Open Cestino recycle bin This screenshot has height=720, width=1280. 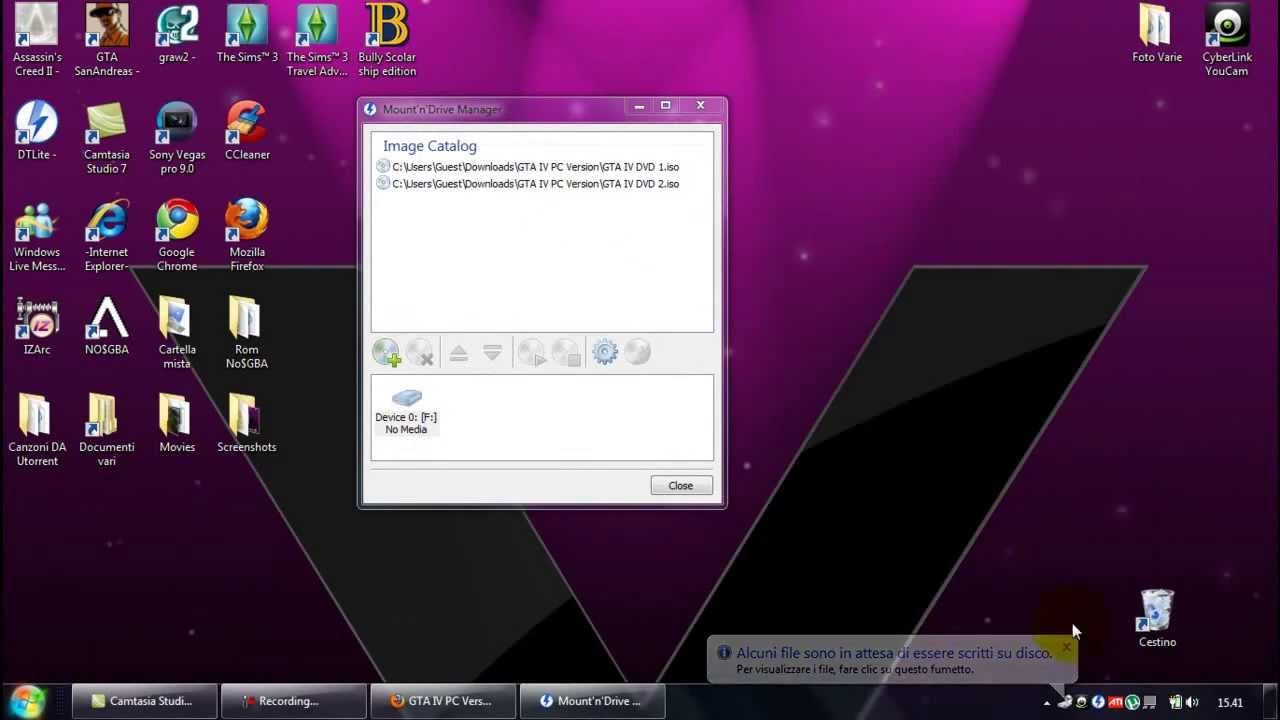[x=1157, y=618]
